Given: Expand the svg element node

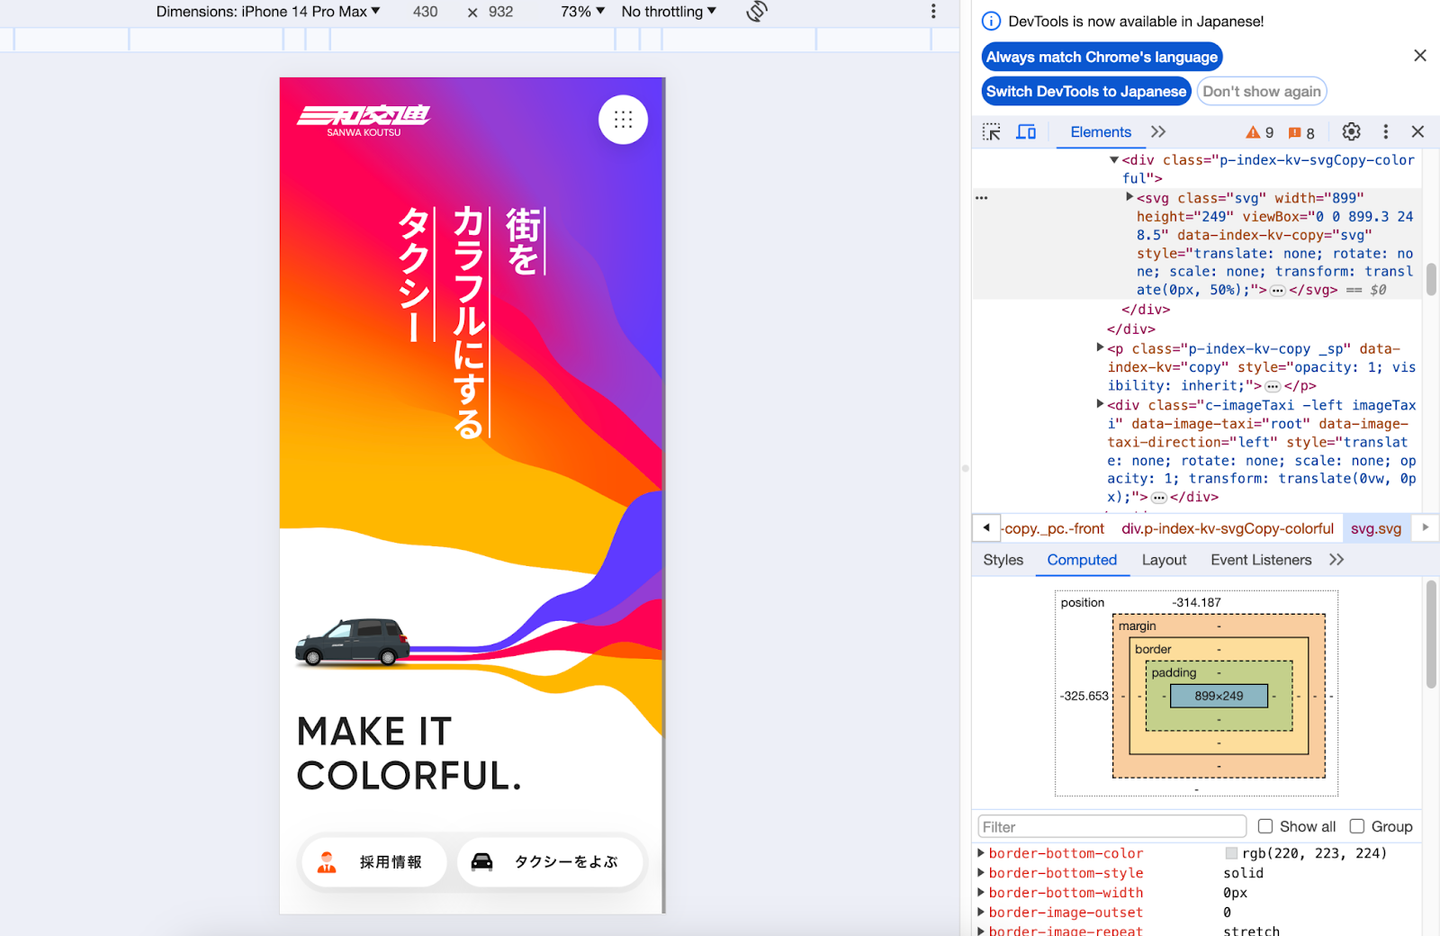Looking at the screenshot, I should [x=1129, y=198].
